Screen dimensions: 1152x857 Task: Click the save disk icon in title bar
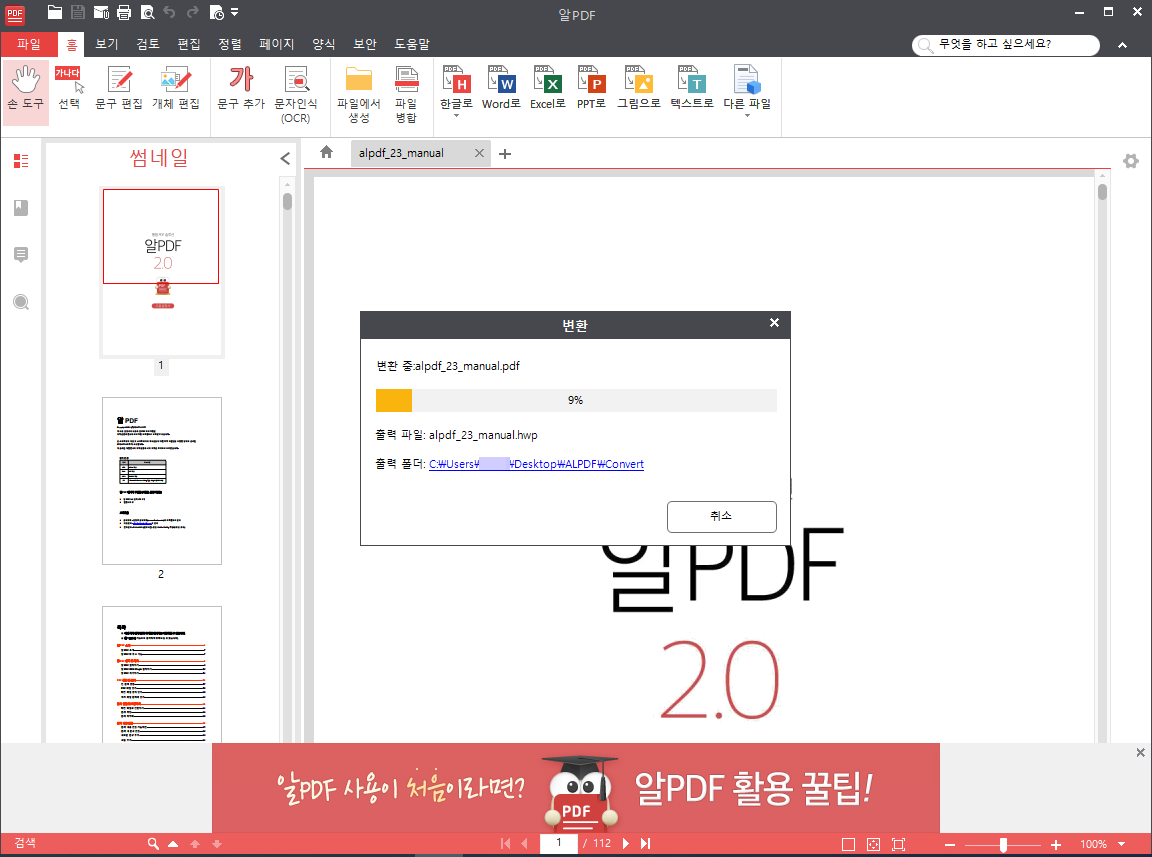pos(78,12)
